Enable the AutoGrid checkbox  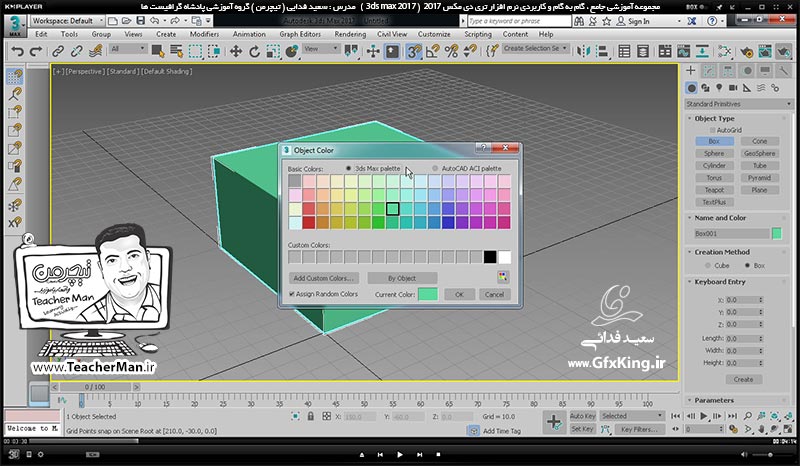[713, 130]
